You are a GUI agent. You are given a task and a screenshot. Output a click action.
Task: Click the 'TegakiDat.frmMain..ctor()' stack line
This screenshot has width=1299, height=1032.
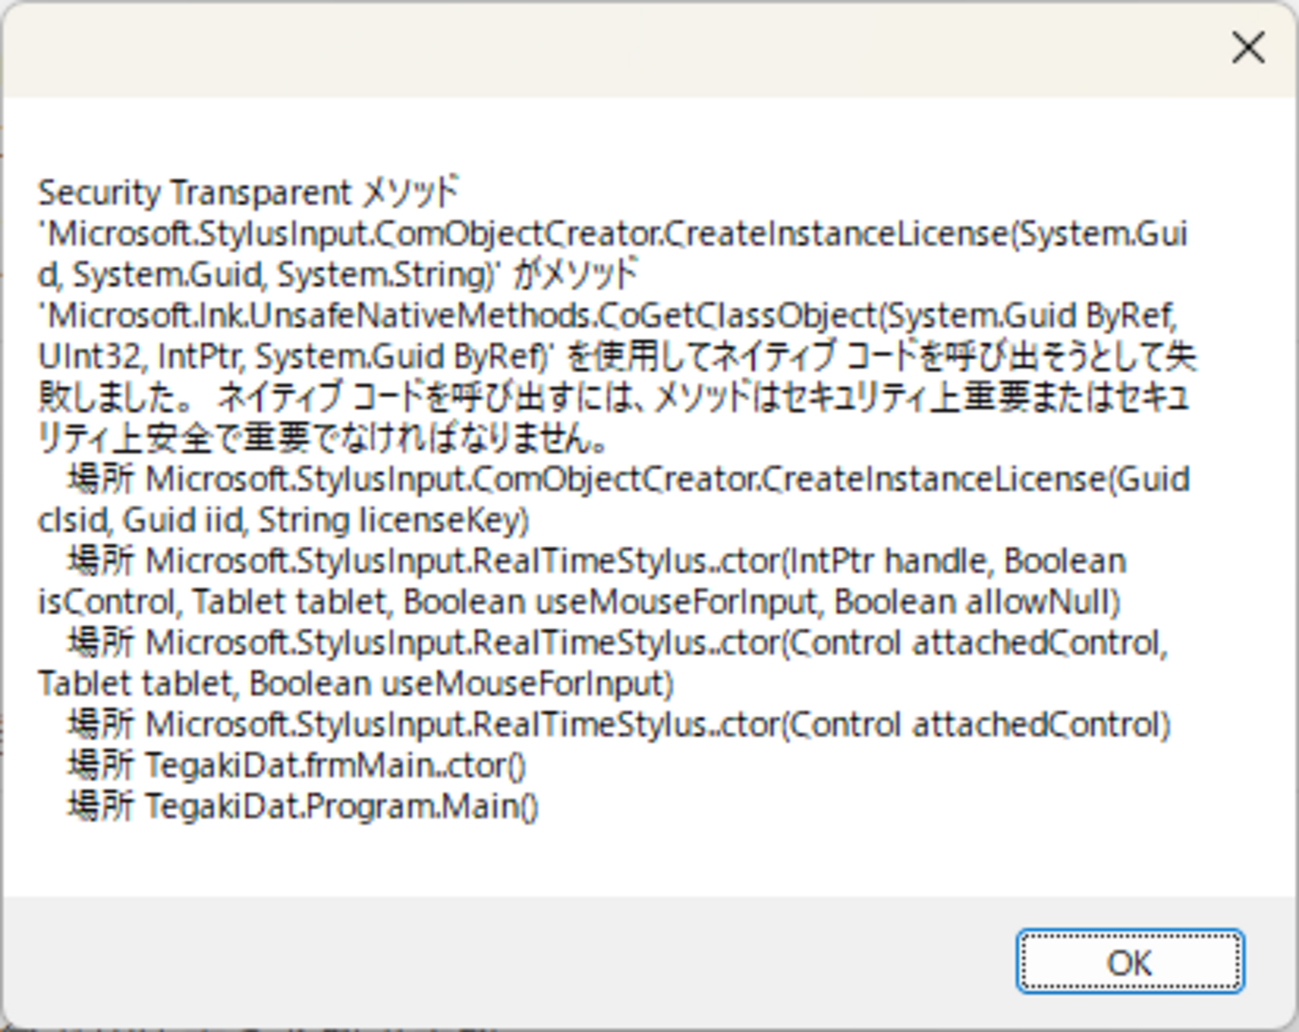pyautogui.click(x=335, y=765)
